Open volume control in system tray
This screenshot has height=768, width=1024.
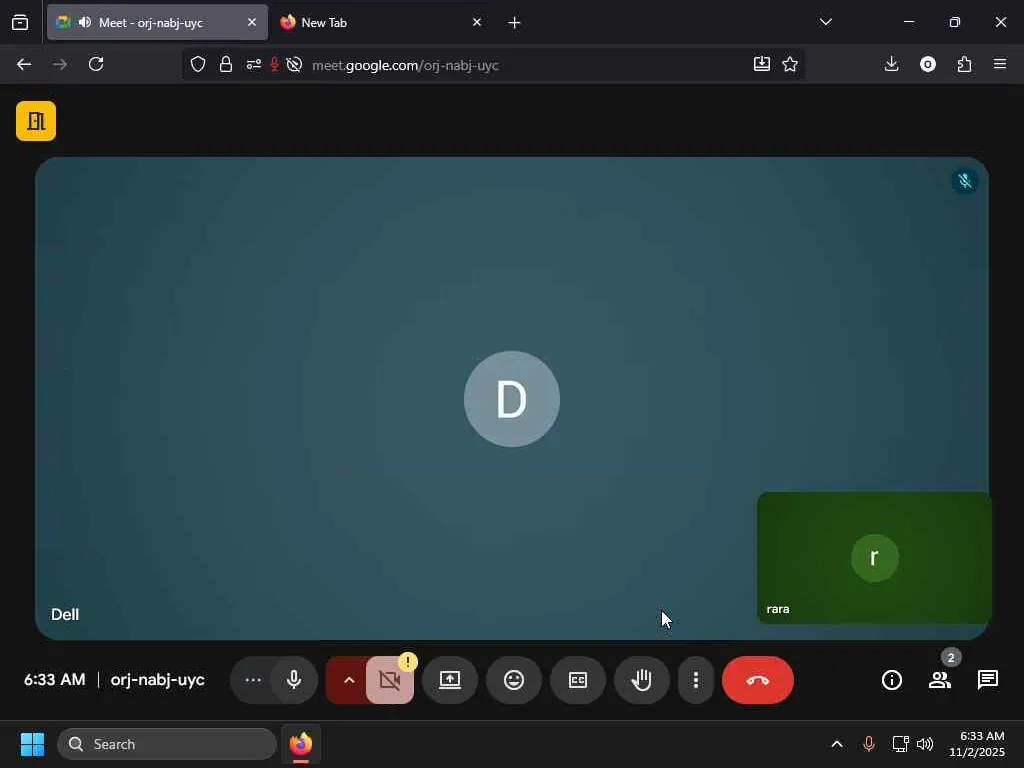pos(925,744)
